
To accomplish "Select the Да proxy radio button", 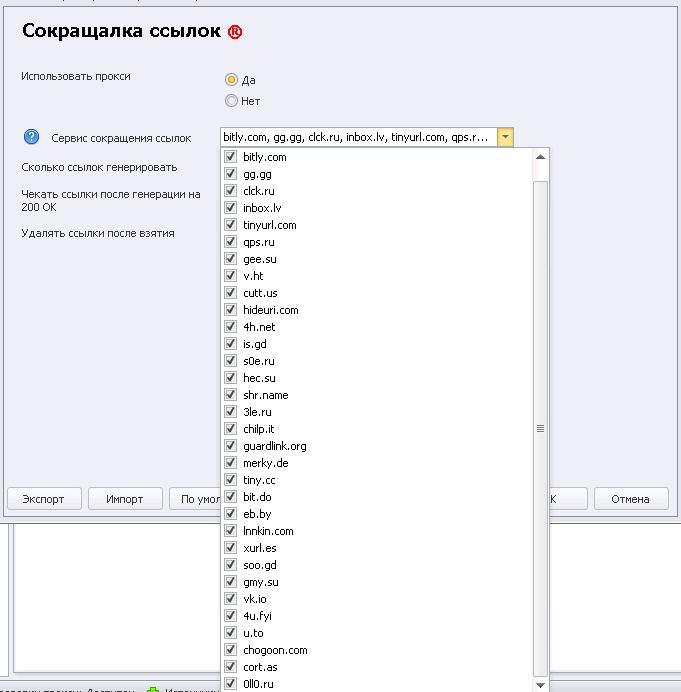I will (x=231, y=80).
